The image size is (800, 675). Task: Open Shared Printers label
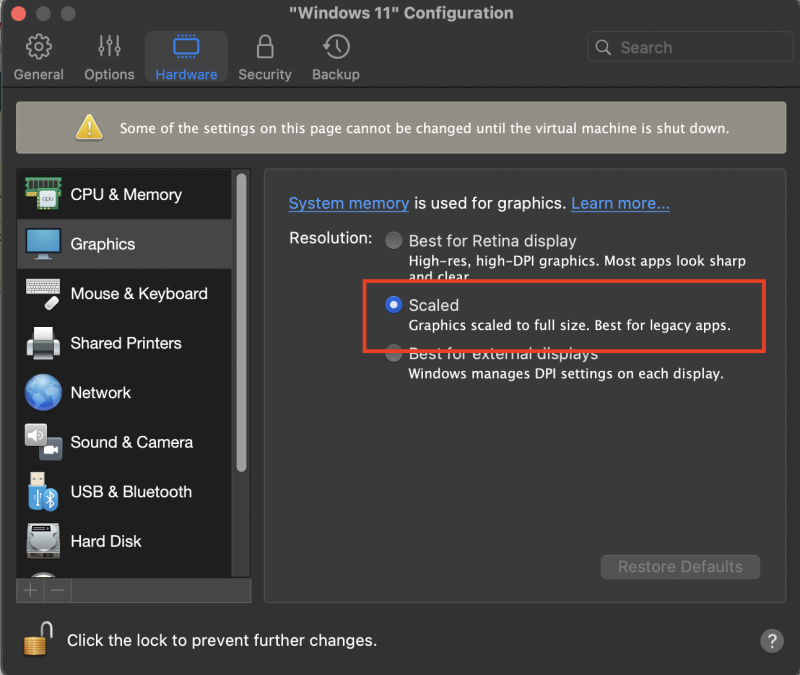tap(126, 343)
